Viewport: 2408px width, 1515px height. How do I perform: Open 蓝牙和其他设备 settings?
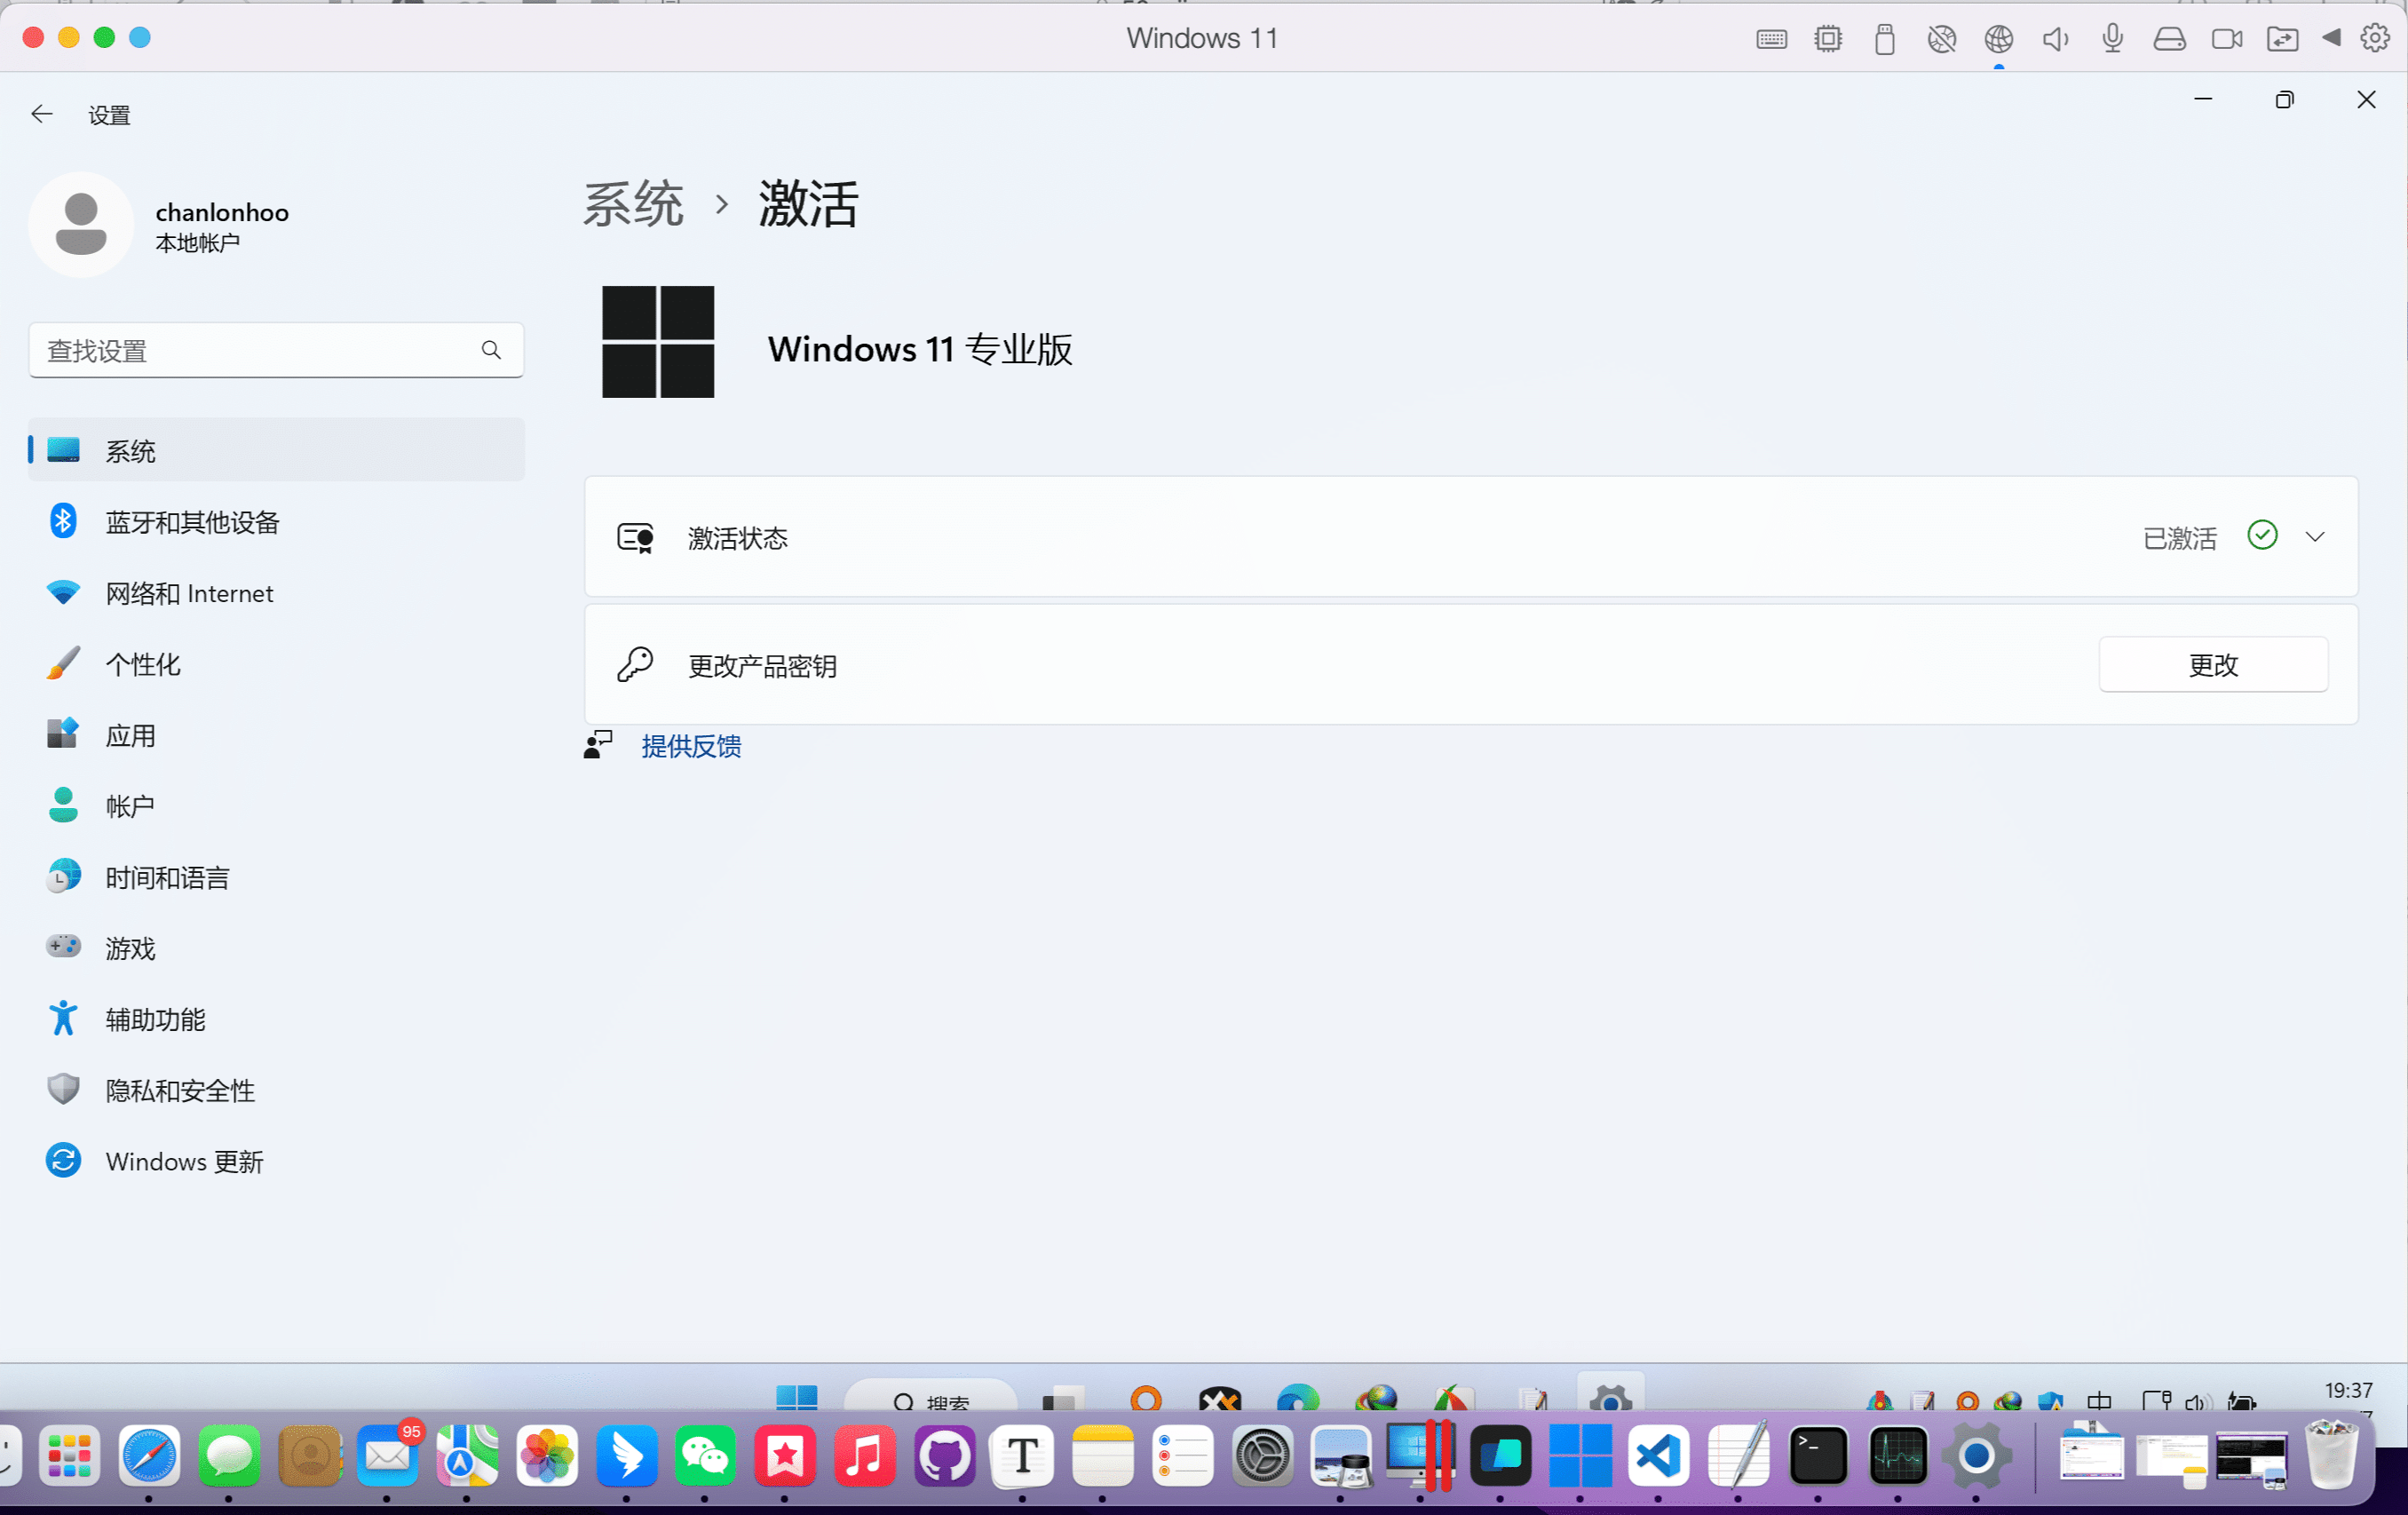click(276, 521)
